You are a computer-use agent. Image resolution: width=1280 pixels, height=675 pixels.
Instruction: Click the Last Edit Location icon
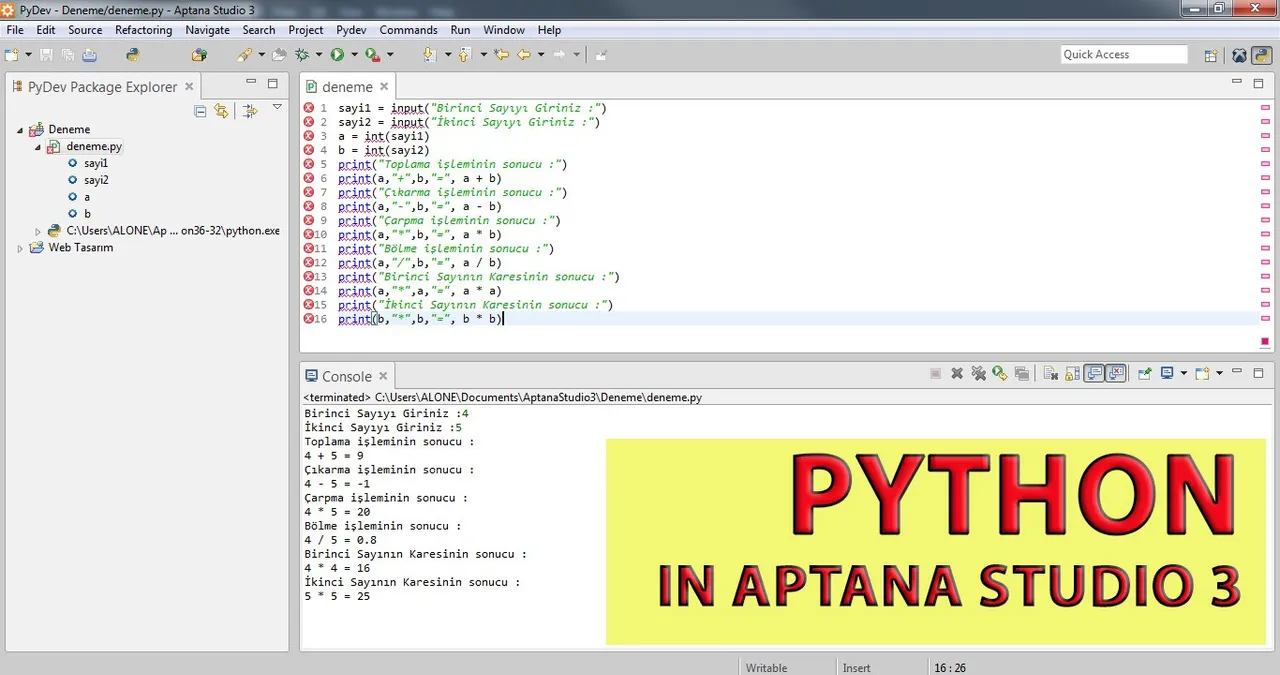(x=501, y=55)
